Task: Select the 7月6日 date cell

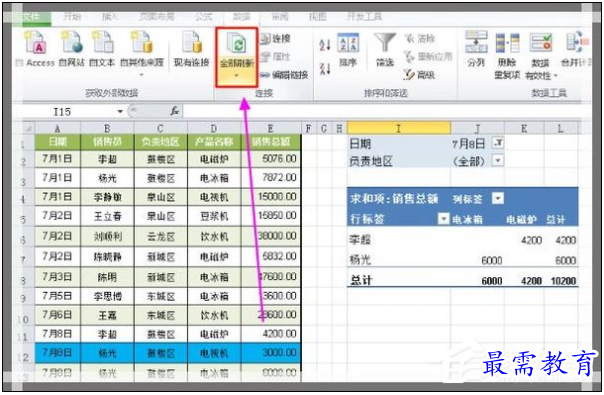Action: coord(57,315)
